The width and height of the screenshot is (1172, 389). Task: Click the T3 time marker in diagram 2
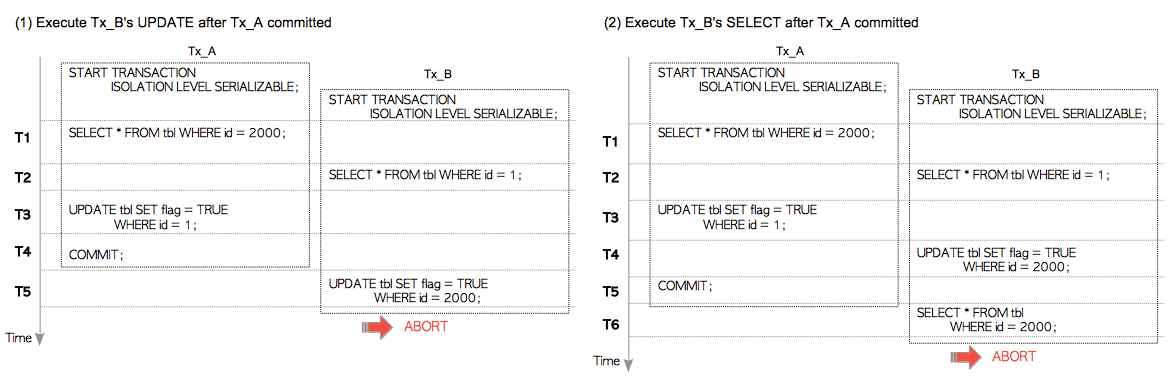[611, 218]
